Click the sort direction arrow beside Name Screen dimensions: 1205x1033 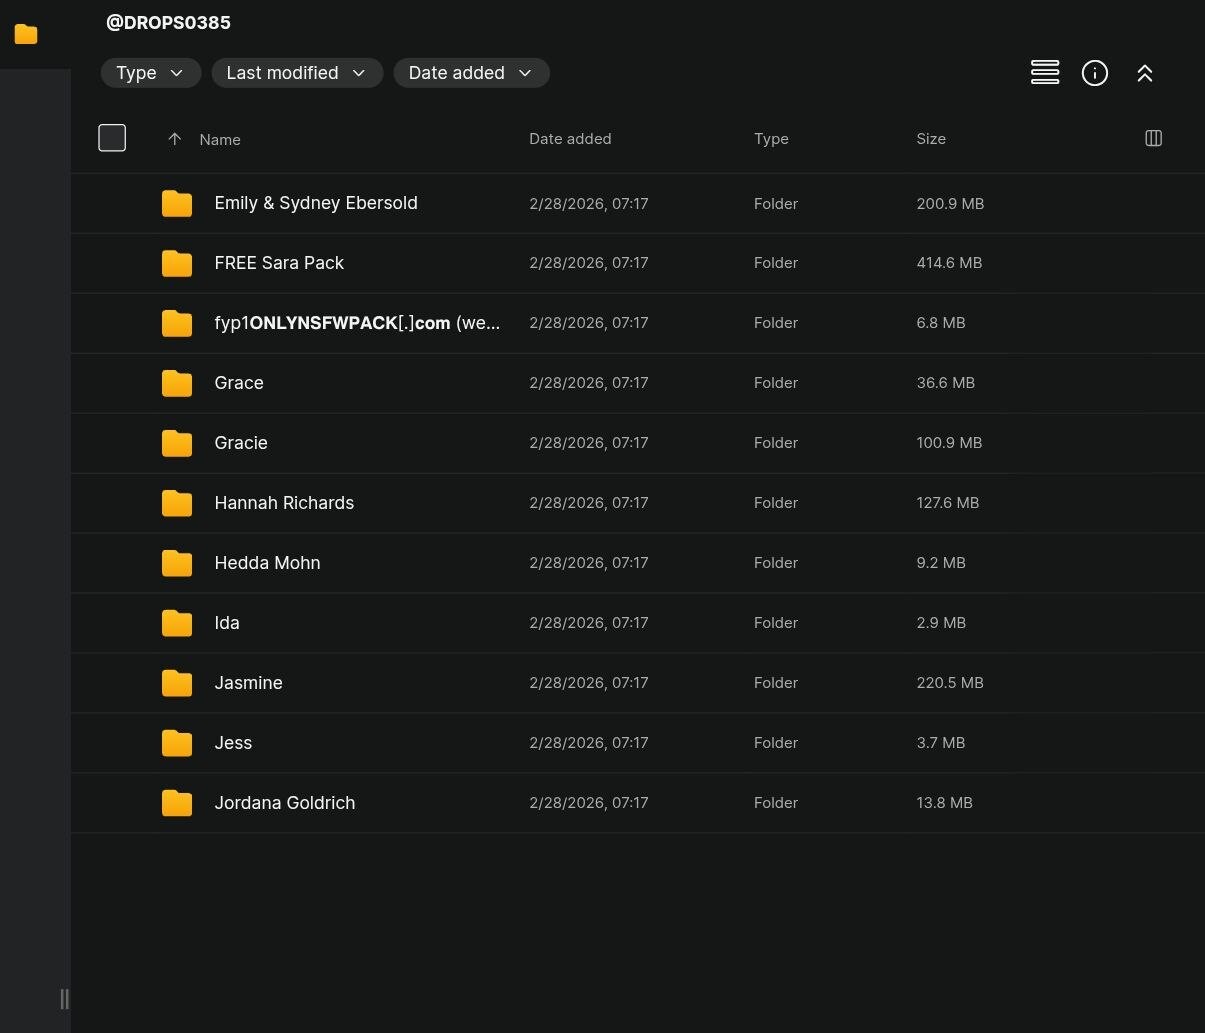tap(175, 139)
